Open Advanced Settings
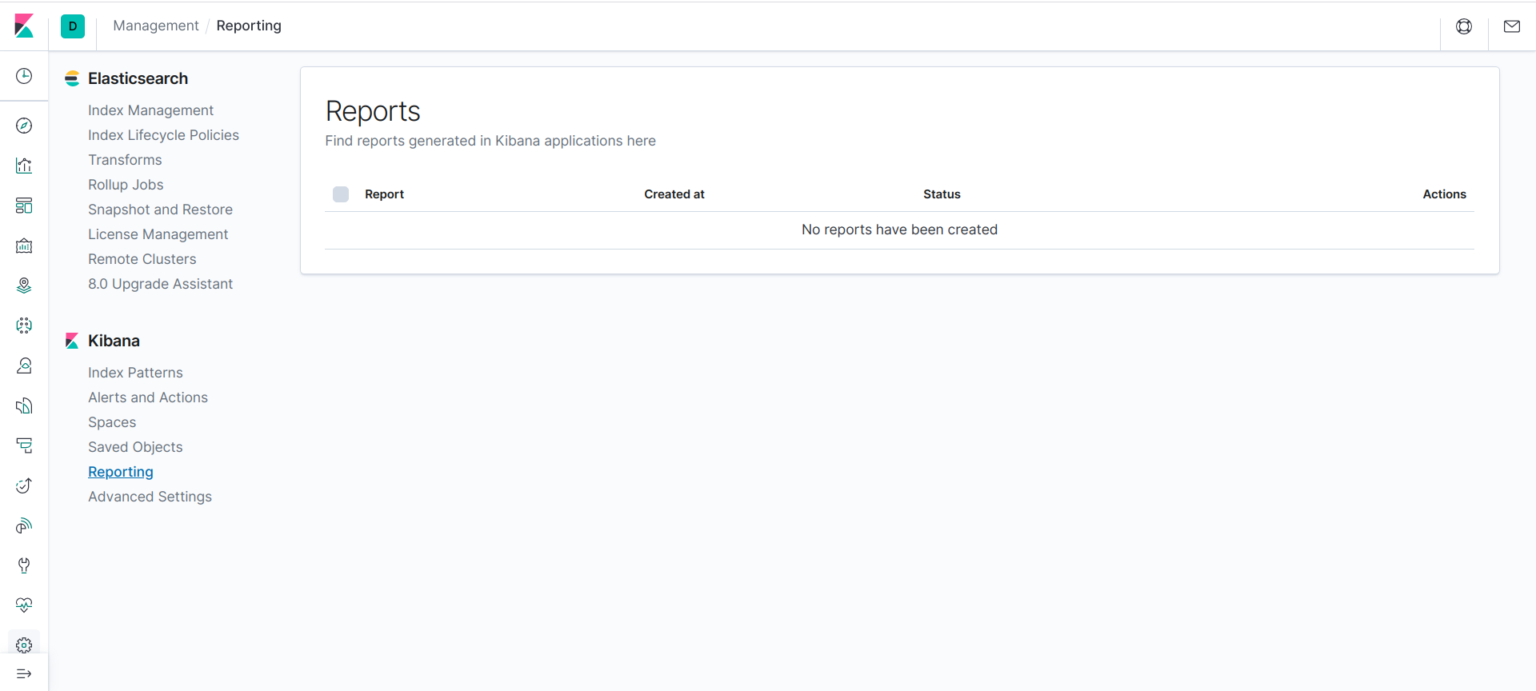Screen dimensions: 1536x691 point(150,496)
